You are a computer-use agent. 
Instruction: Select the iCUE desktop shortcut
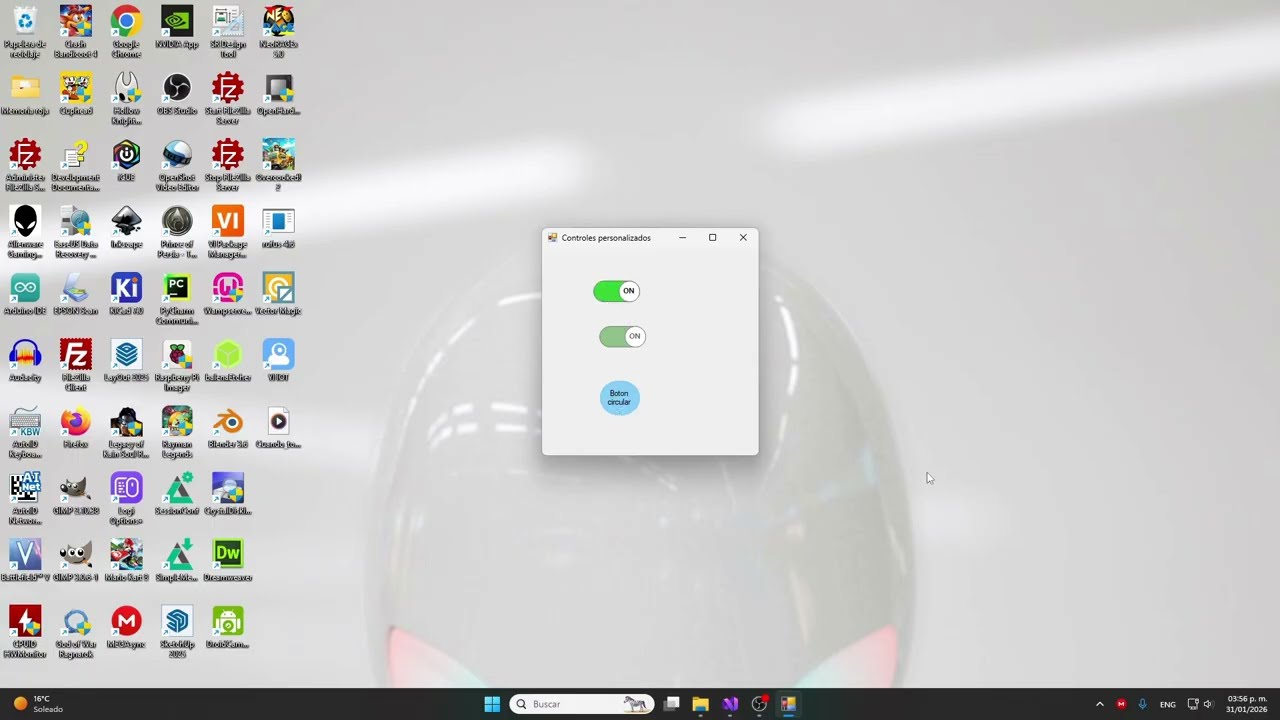click(x=126, y=161)
